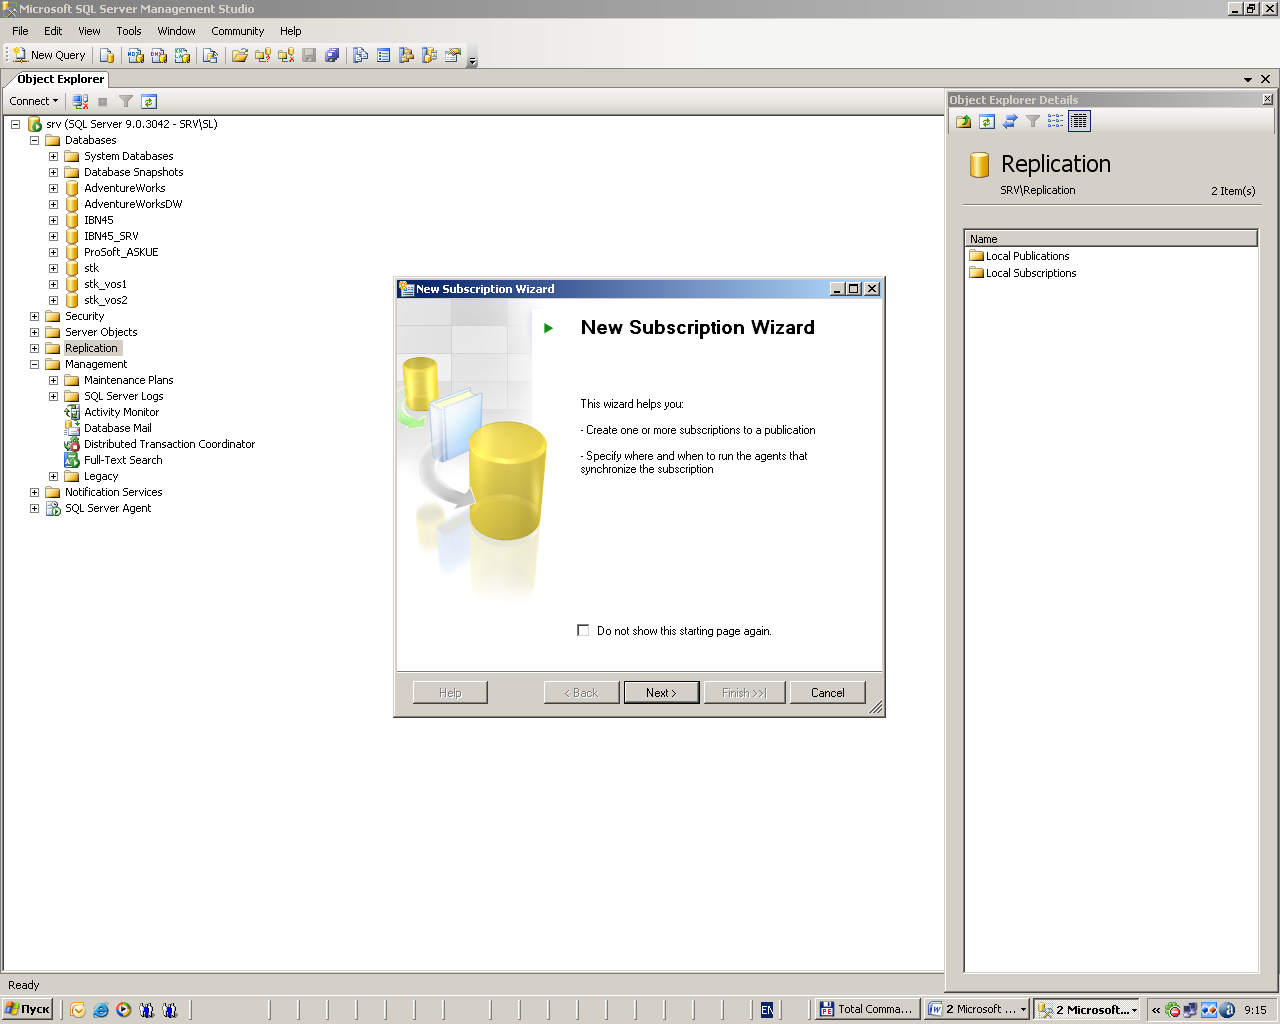Select the Server Objects folder

(101, 332)
